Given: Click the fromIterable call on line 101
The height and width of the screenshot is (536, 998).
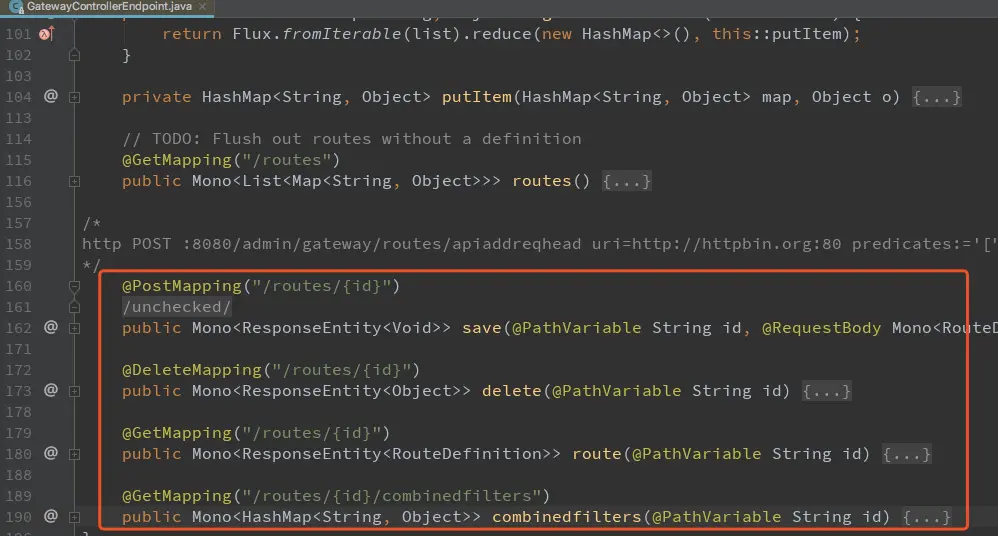Looking at the screenshot, I should point(342,34).
